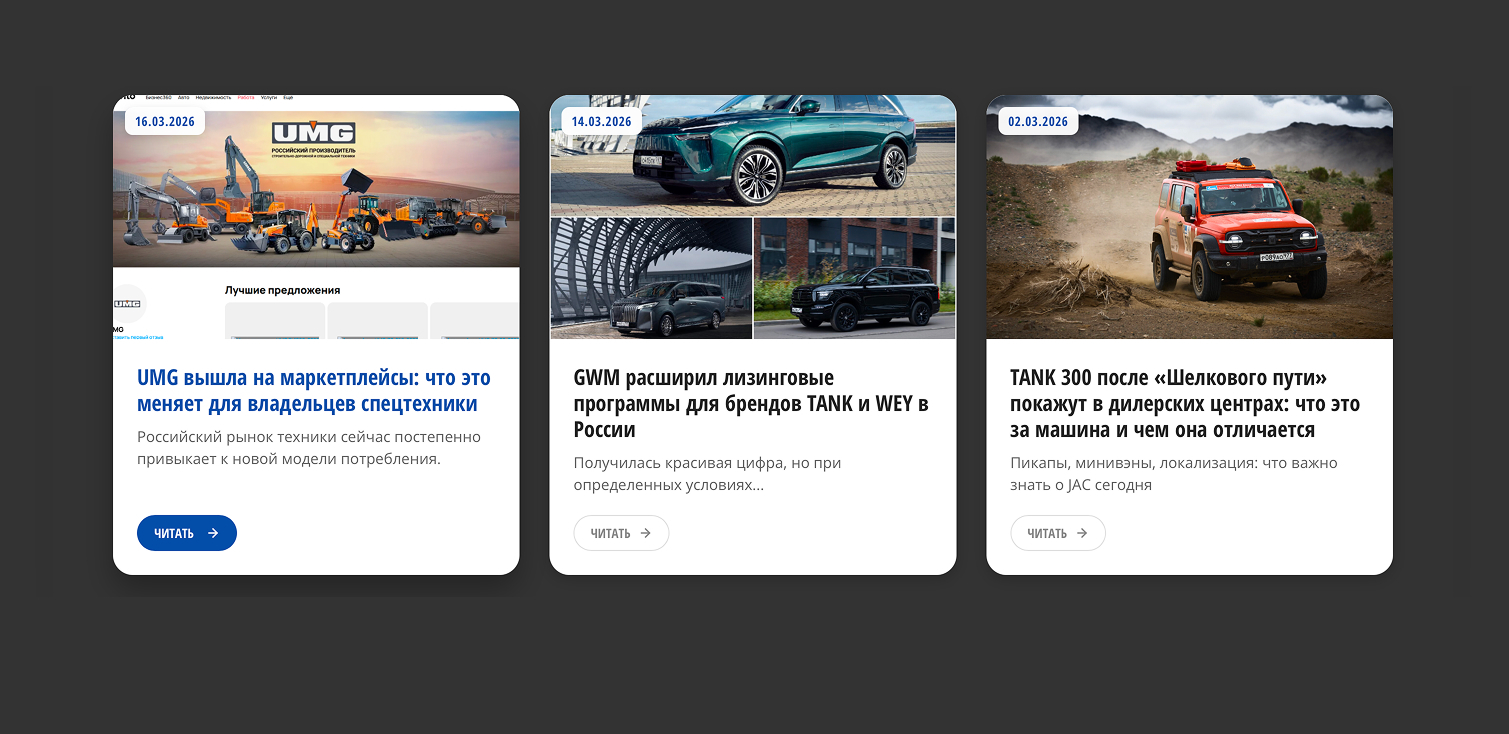The height and width of the screenshot is (734, 1509).
Task: Open the GWM green SUV collage thumbnail
Action: coord(753,217)
